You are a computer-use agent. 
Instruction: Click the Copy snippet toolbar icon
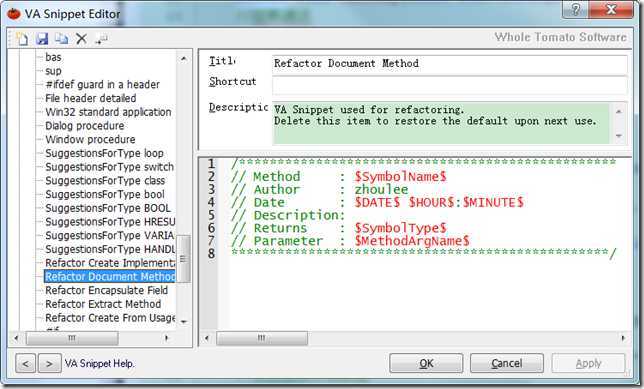[x=62, y=39]
